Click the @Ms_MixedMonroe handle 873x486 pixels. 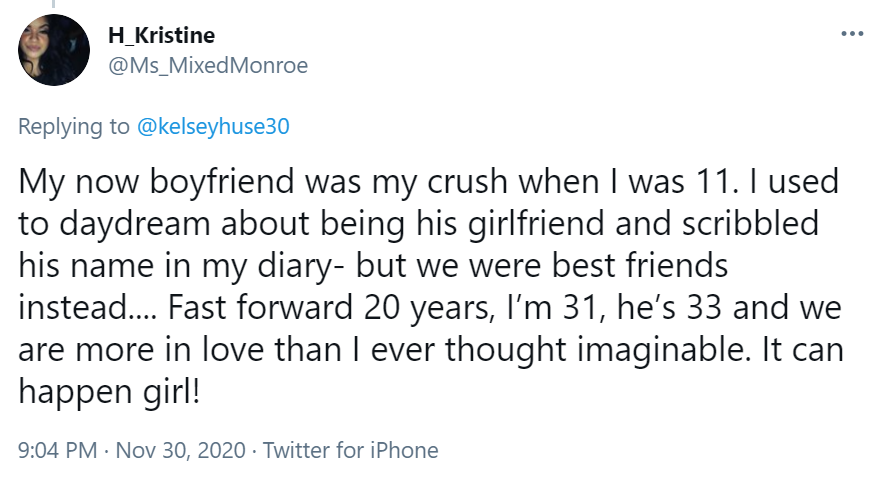207,66
